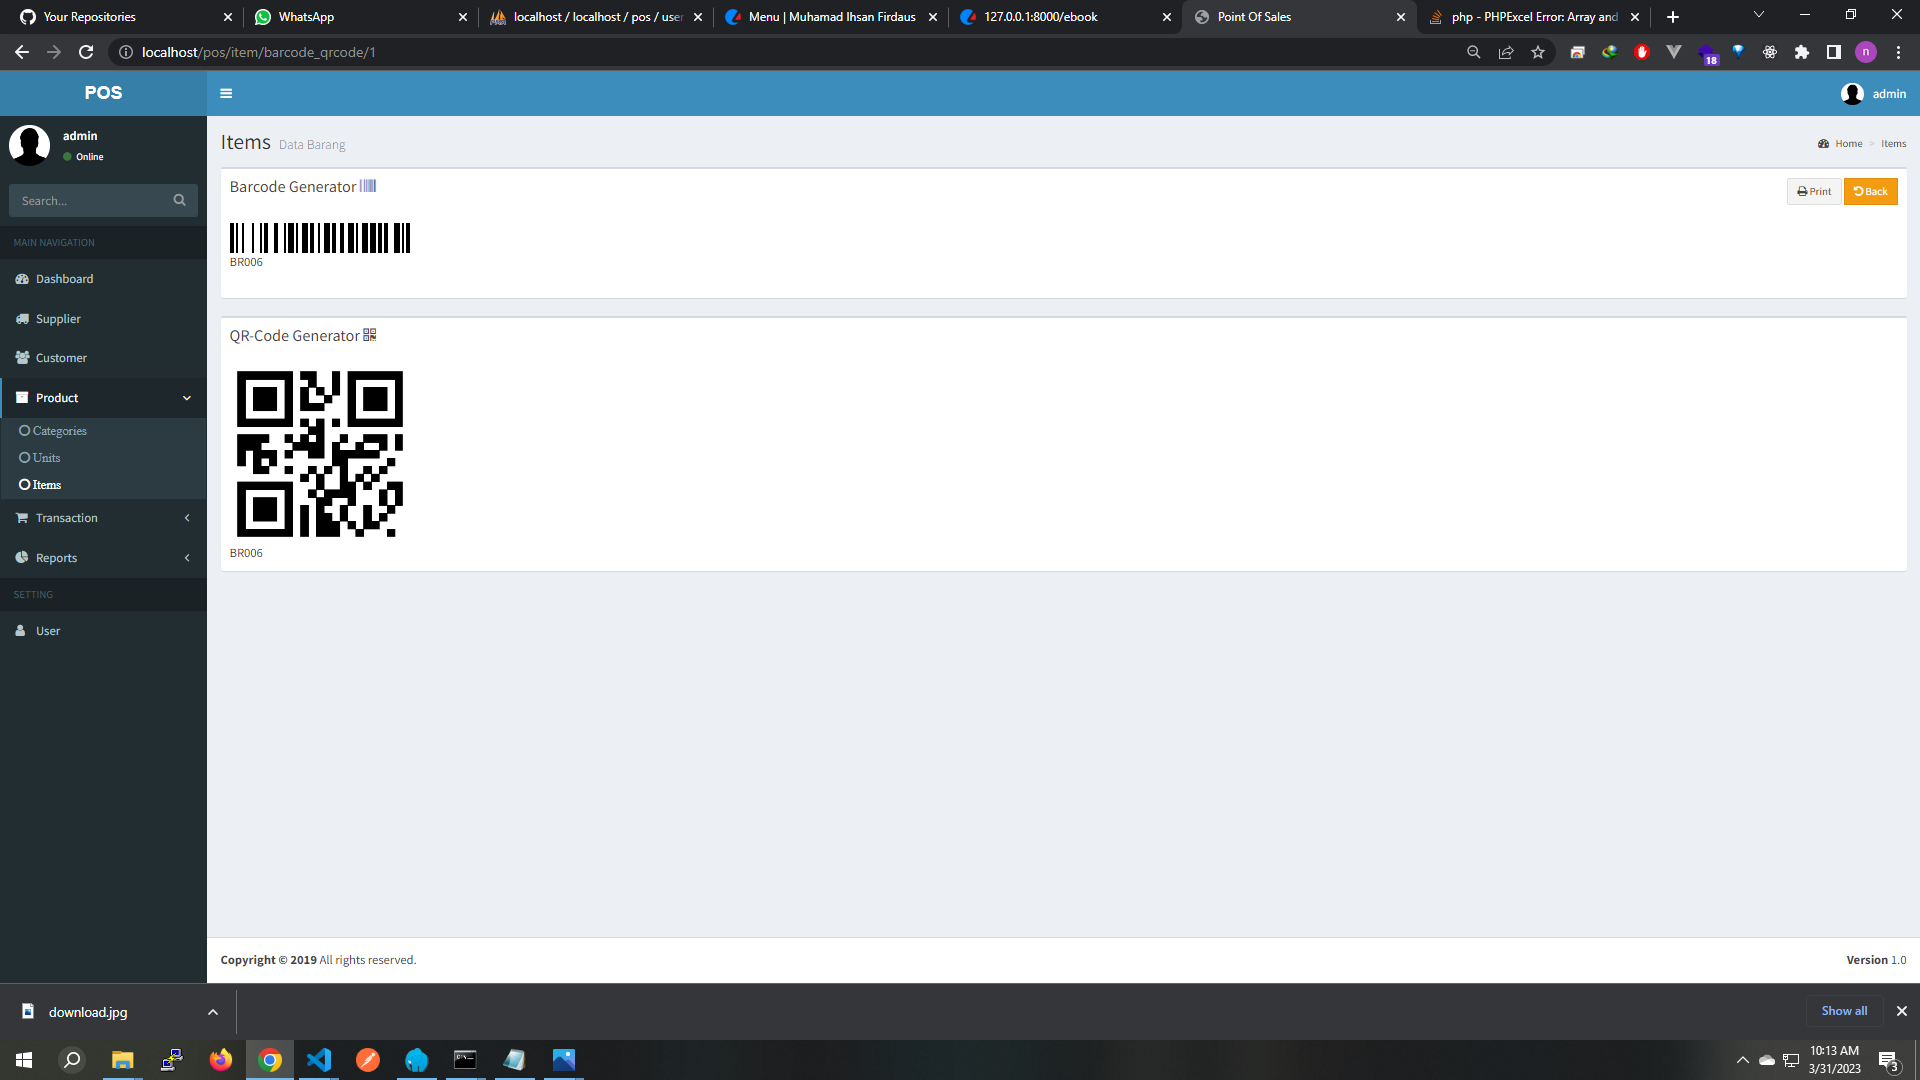Open the admin user dropdown in header
1920x1080 pixels.
pyautogui.click(x=1873, y=93)
